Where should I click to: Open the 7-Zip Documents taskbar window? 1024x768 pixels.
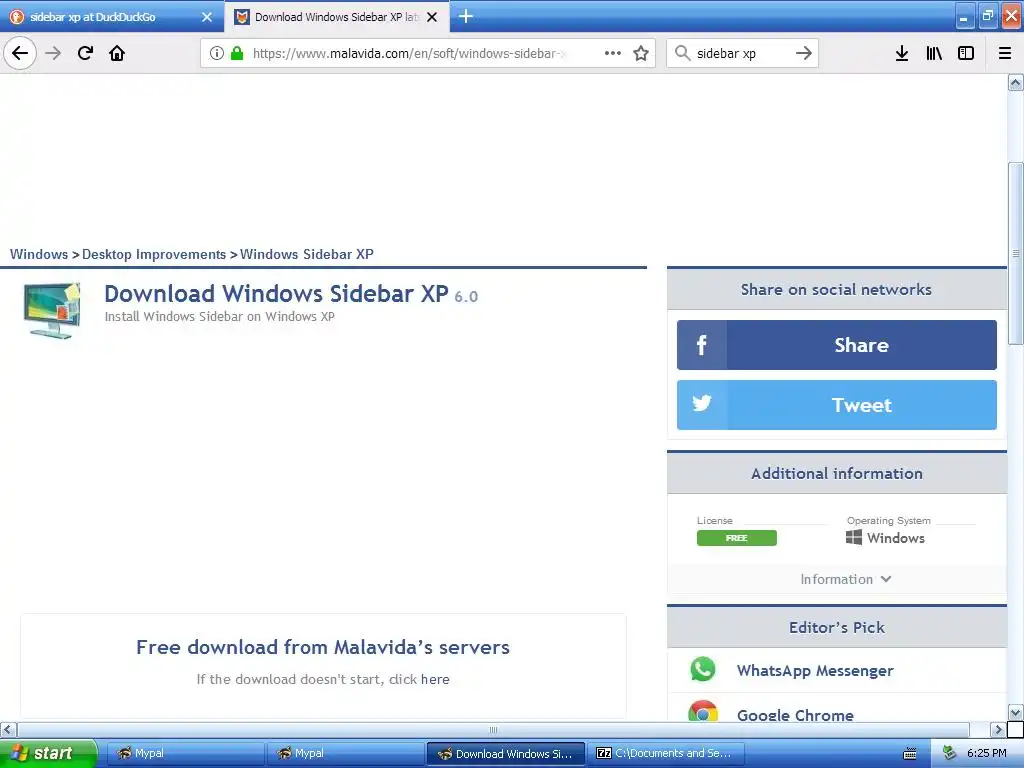[x=665, y=753]
